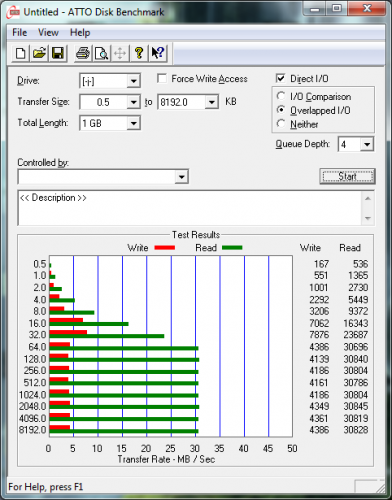392x500 pixels.
Task: Activate the context help pointer icon
Action: (158, 53)
